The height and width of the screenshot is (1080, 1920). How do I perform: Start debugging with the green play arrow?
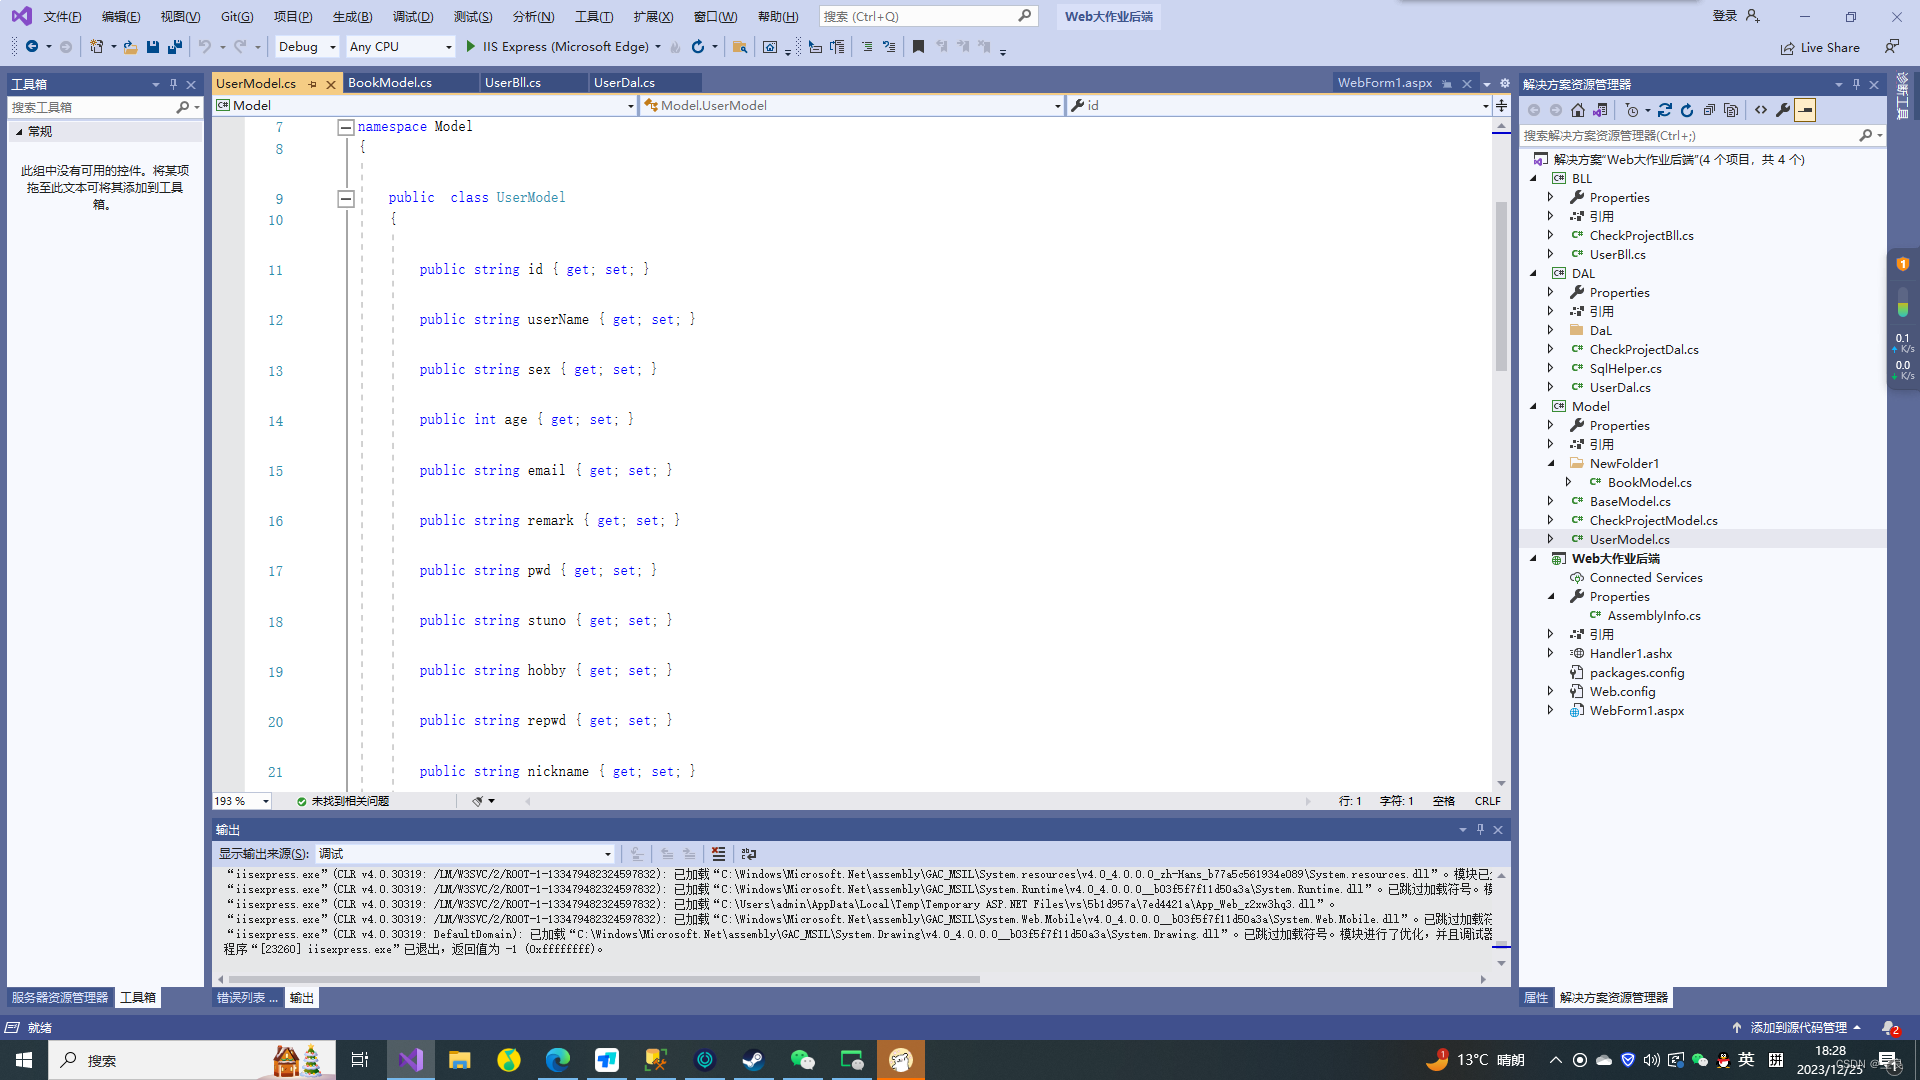click(471, 47)
